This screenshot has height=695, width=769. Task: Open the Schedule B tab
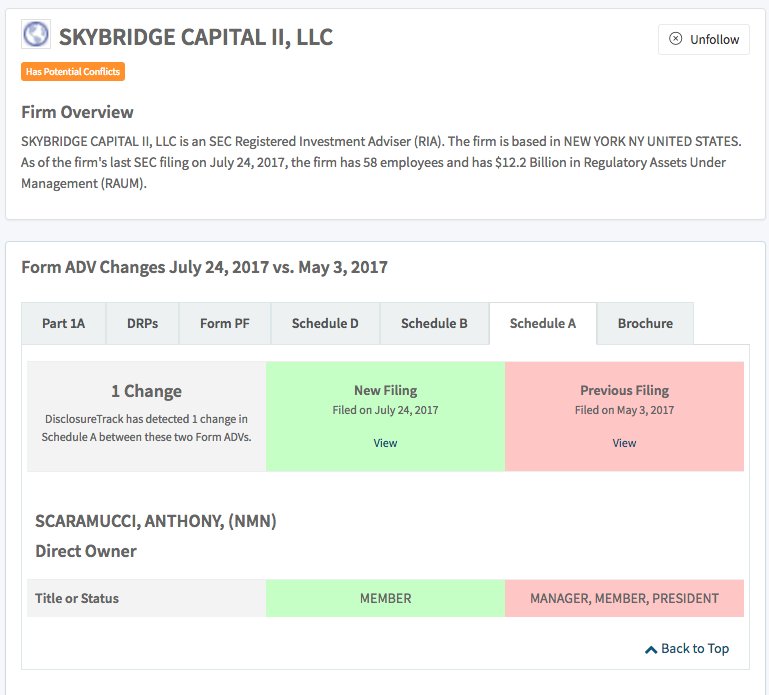tap(434, 324)
